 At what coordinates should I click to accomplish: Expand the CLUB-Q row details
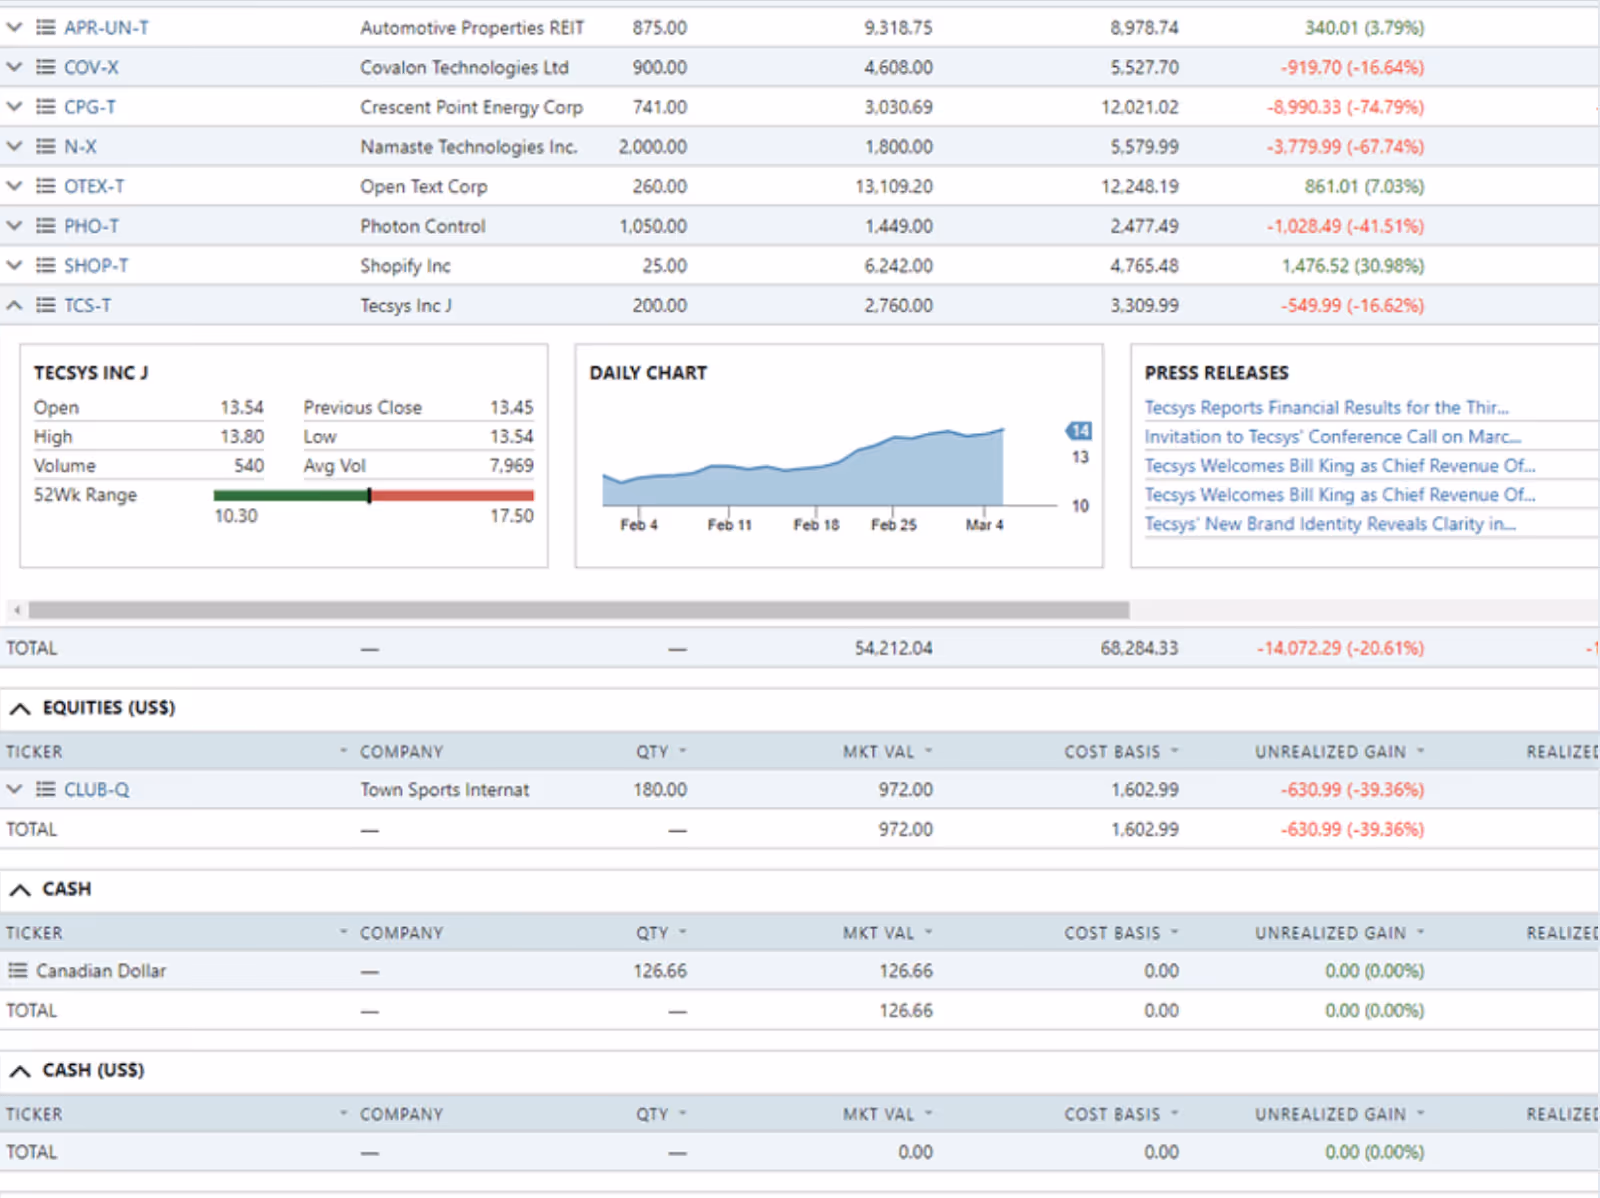[14, 790]
